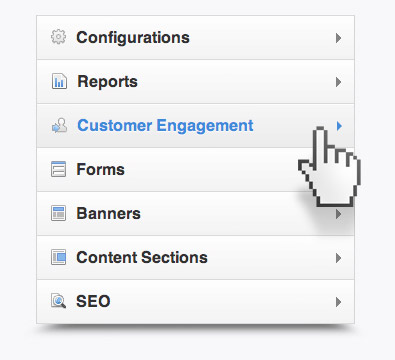The width and height of the screenshot is (395, 360).
Task: Expand the Banners submenu arrow
Action: [x=339, y=214]
